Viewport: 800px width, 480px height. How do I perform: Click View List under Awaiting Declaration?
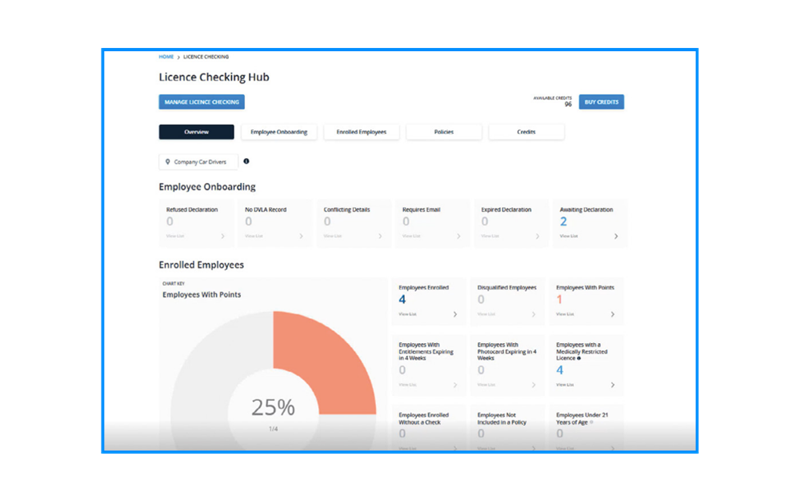[568, 236]
